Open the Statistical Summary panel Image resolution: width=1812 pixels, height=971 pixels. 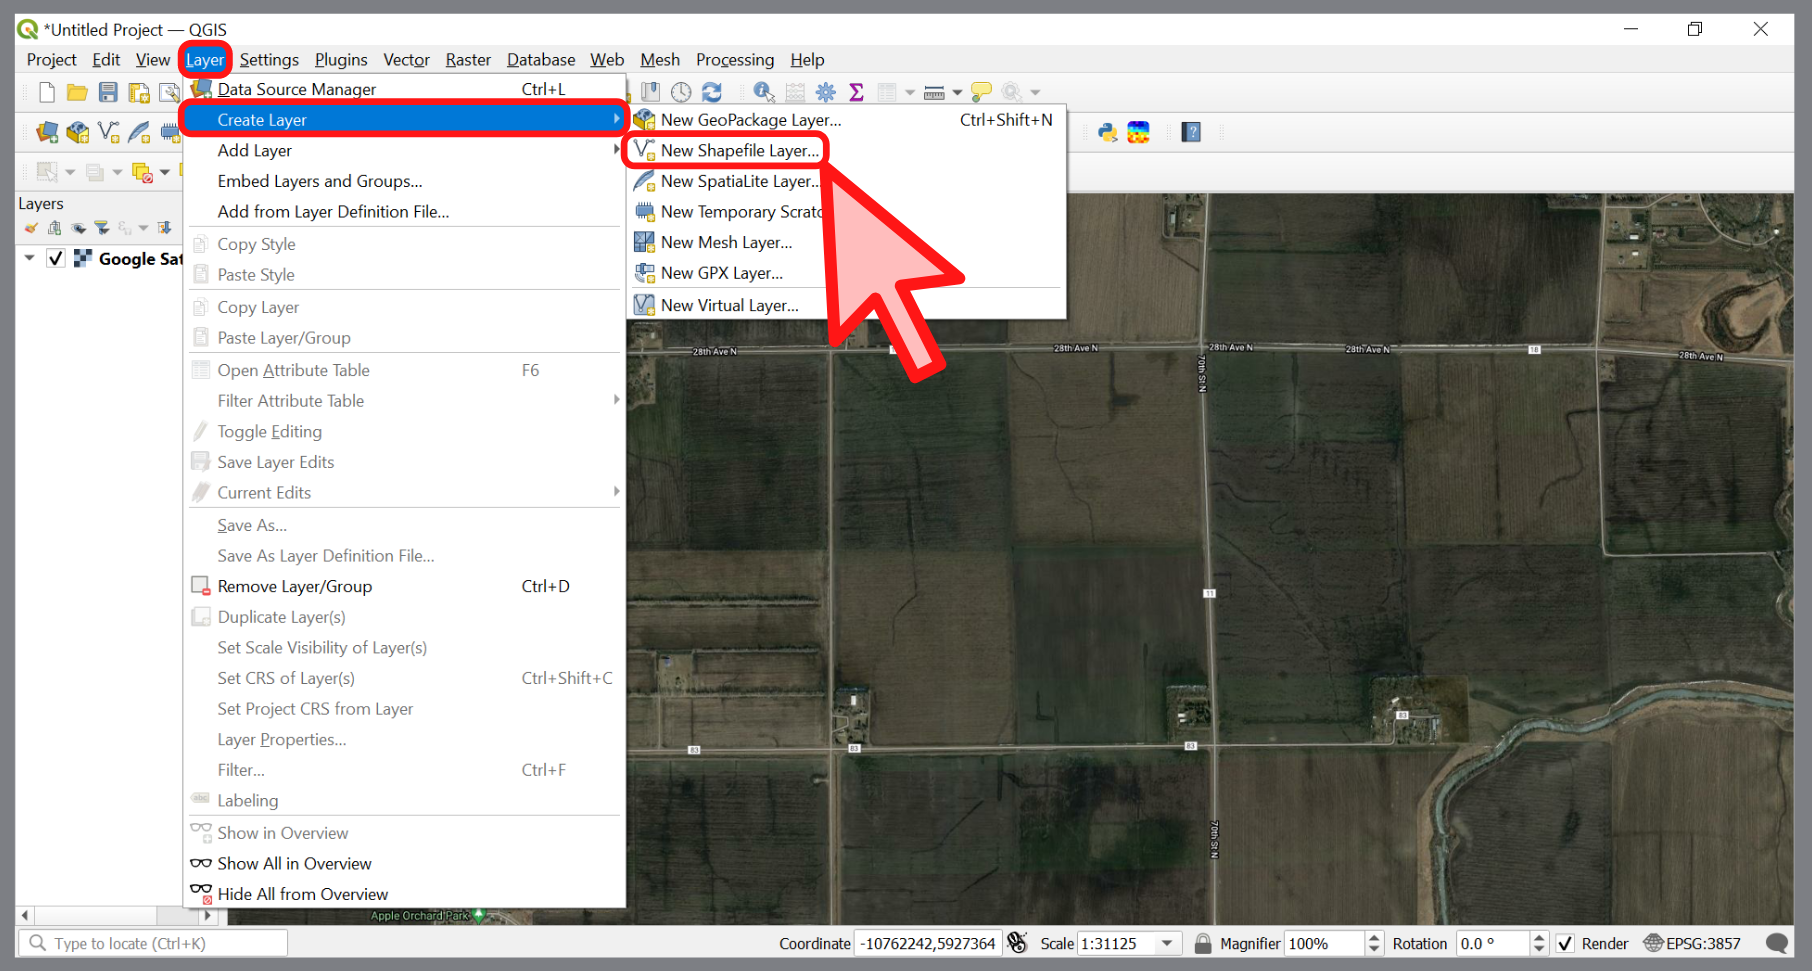pyautogui.click(x=857, y=92)
